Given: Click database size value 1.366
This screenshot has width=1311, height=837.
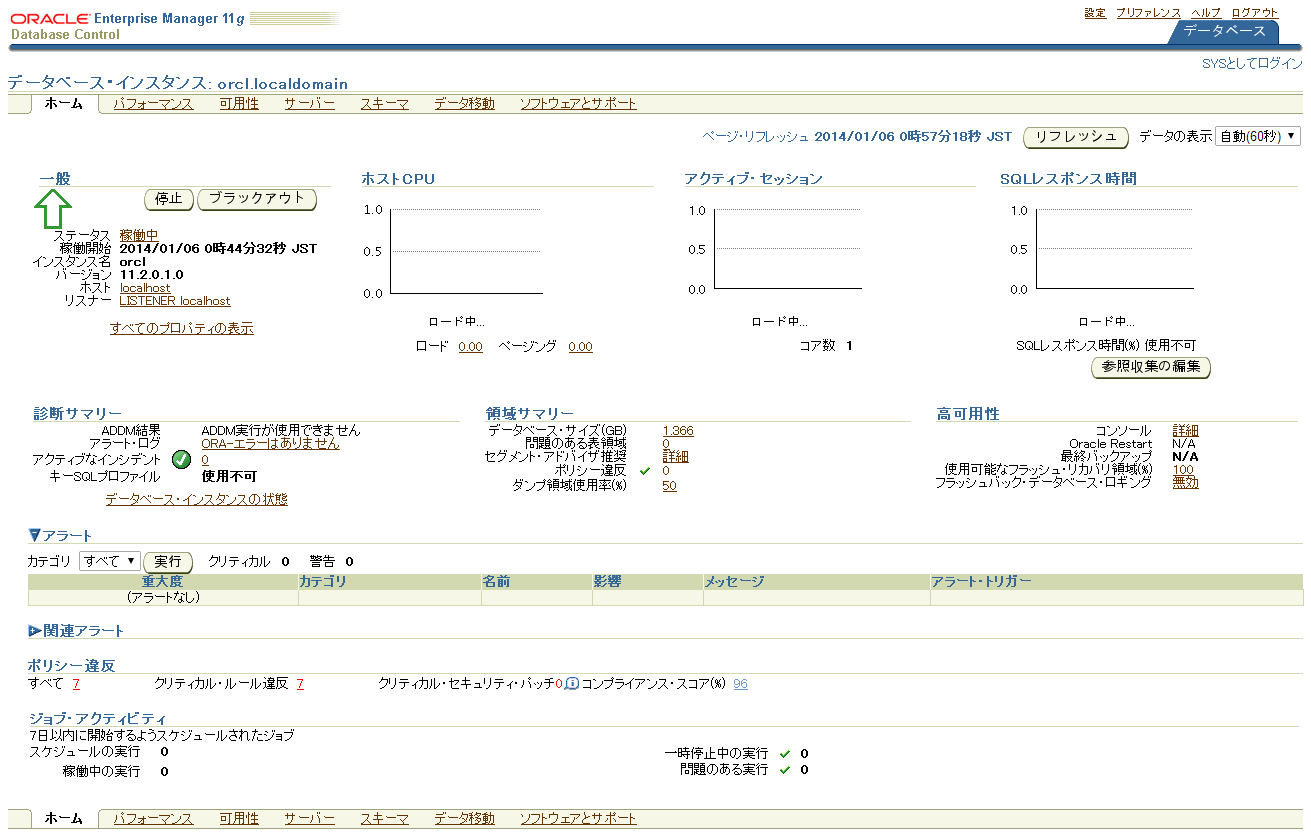Looking at the screenshot, I should point(678,431).
